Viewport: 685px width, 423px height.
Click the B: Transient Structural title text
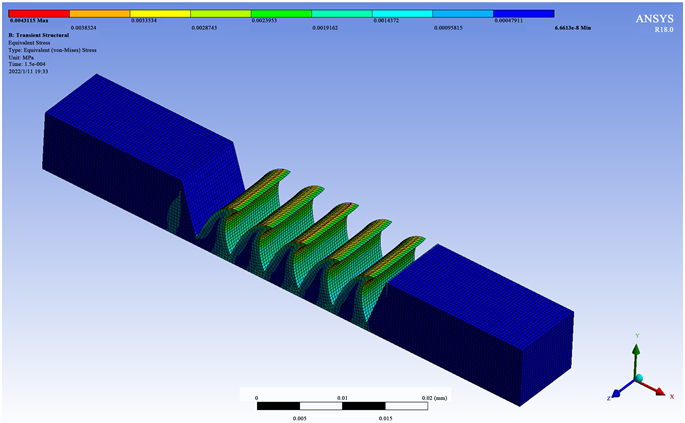[x=40, y=36]
